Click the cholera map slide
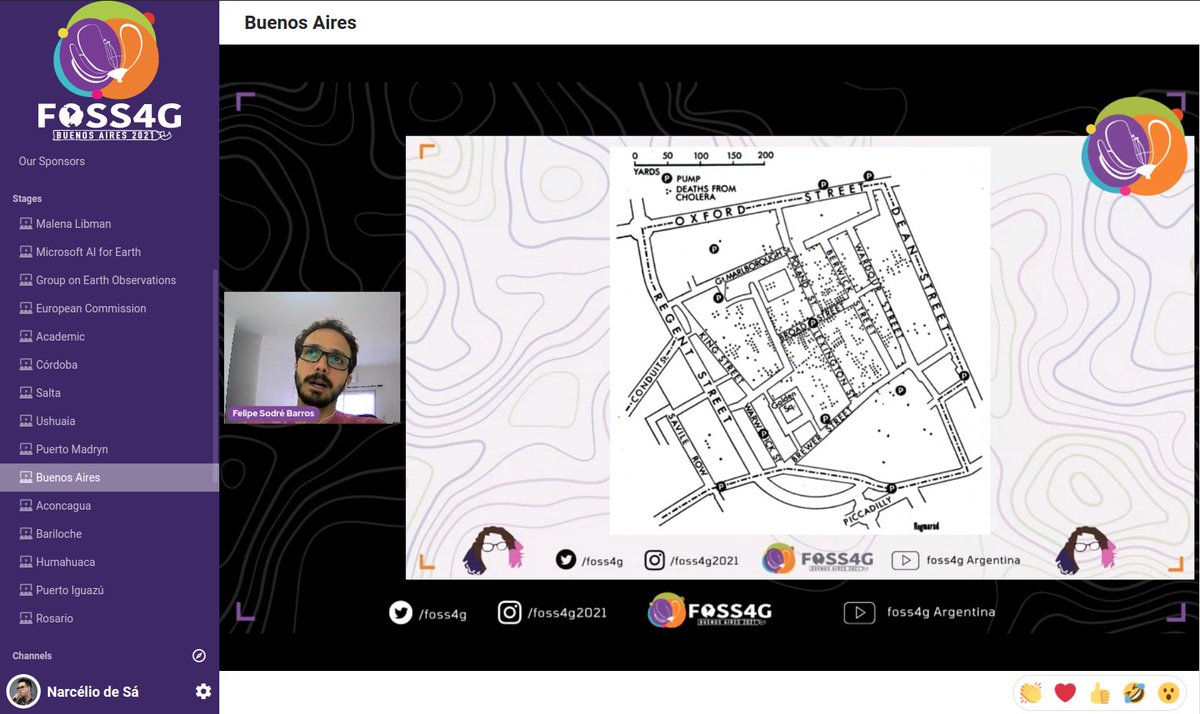 click(800, 340)
